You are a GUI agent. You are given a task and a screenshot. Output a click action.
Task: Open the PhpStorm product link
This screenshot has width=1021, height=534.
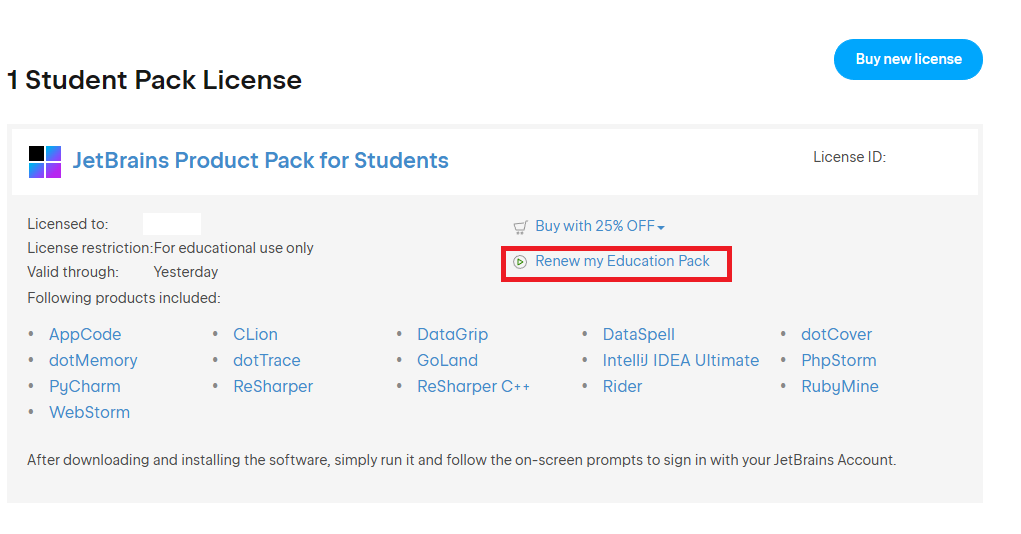click(839, 360)
